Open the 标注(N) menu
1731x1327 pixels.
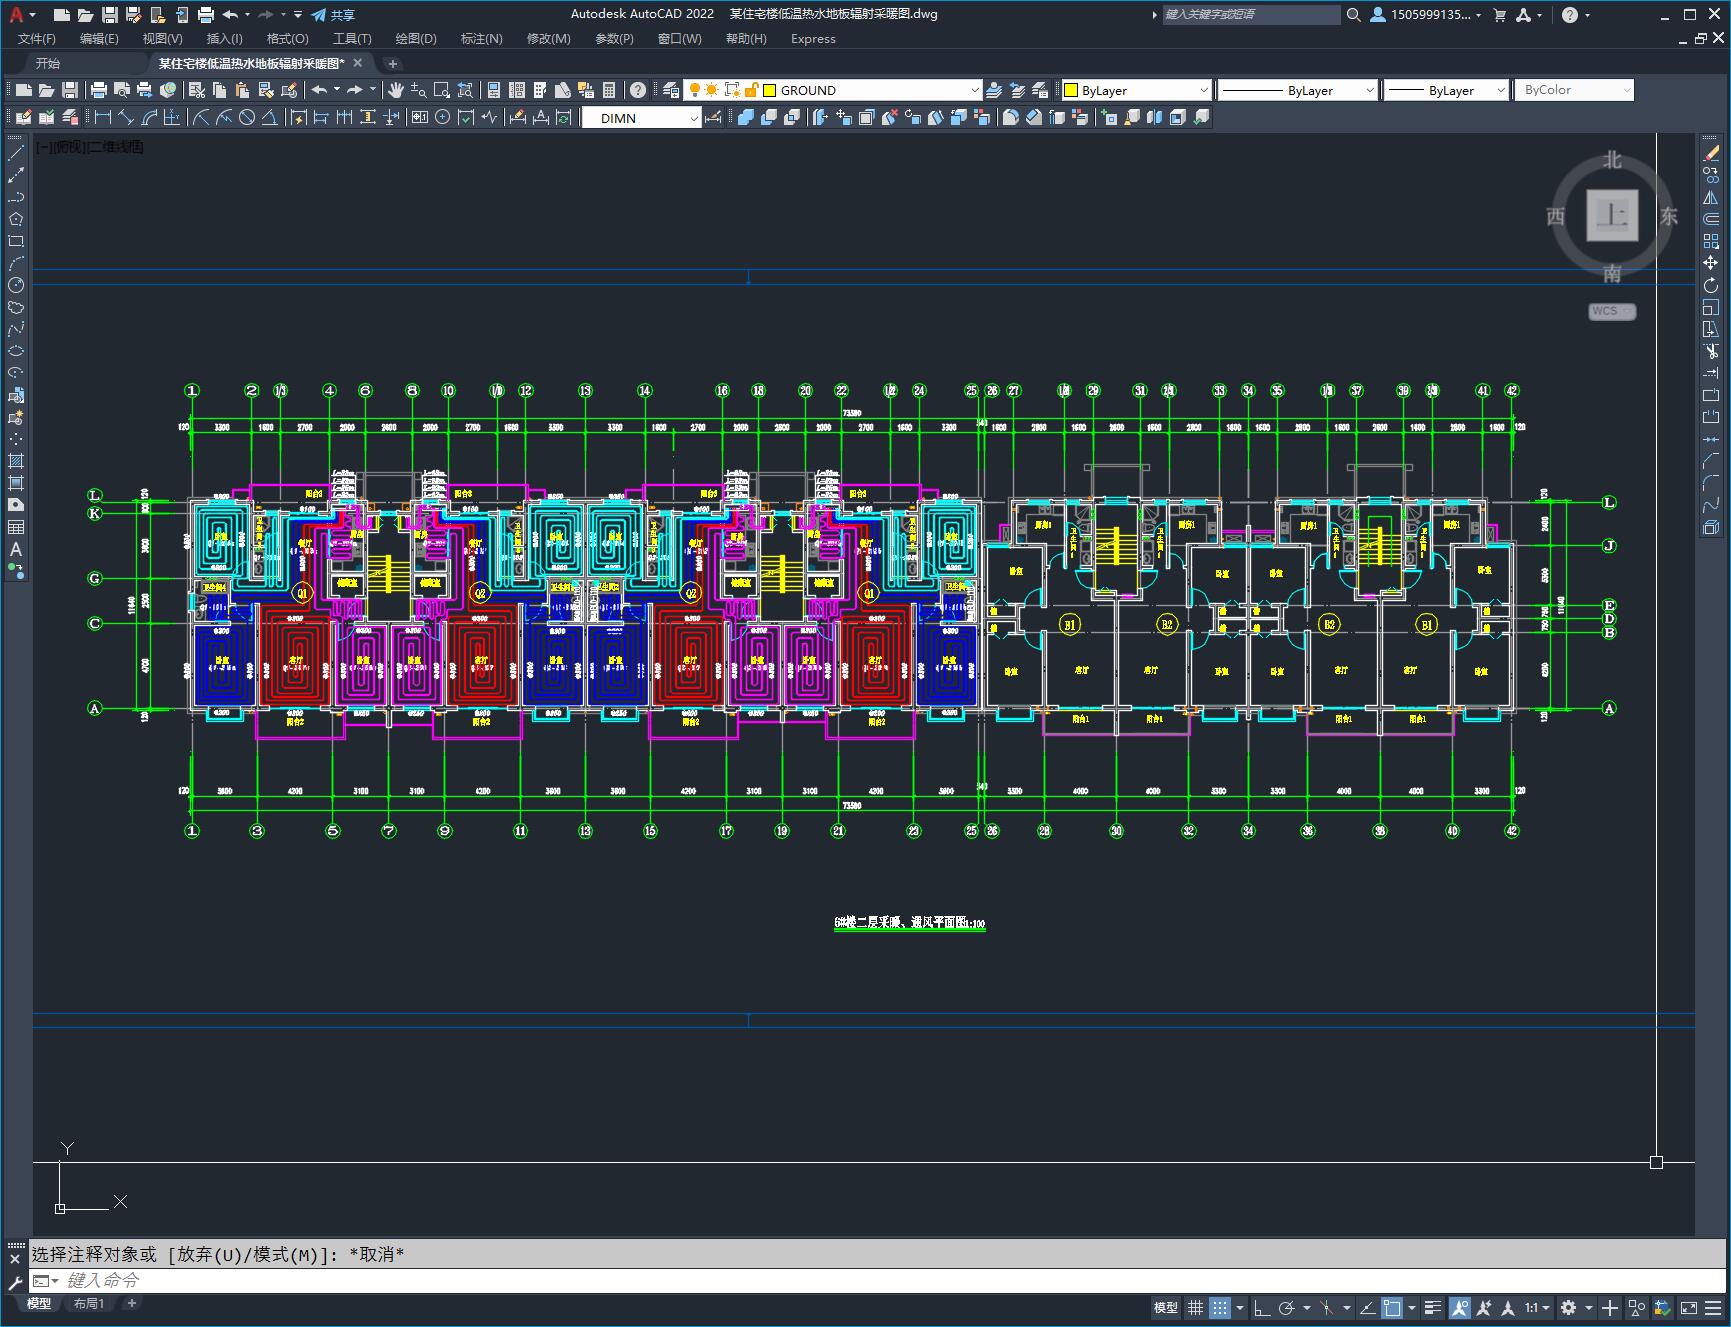click(481, 39)
